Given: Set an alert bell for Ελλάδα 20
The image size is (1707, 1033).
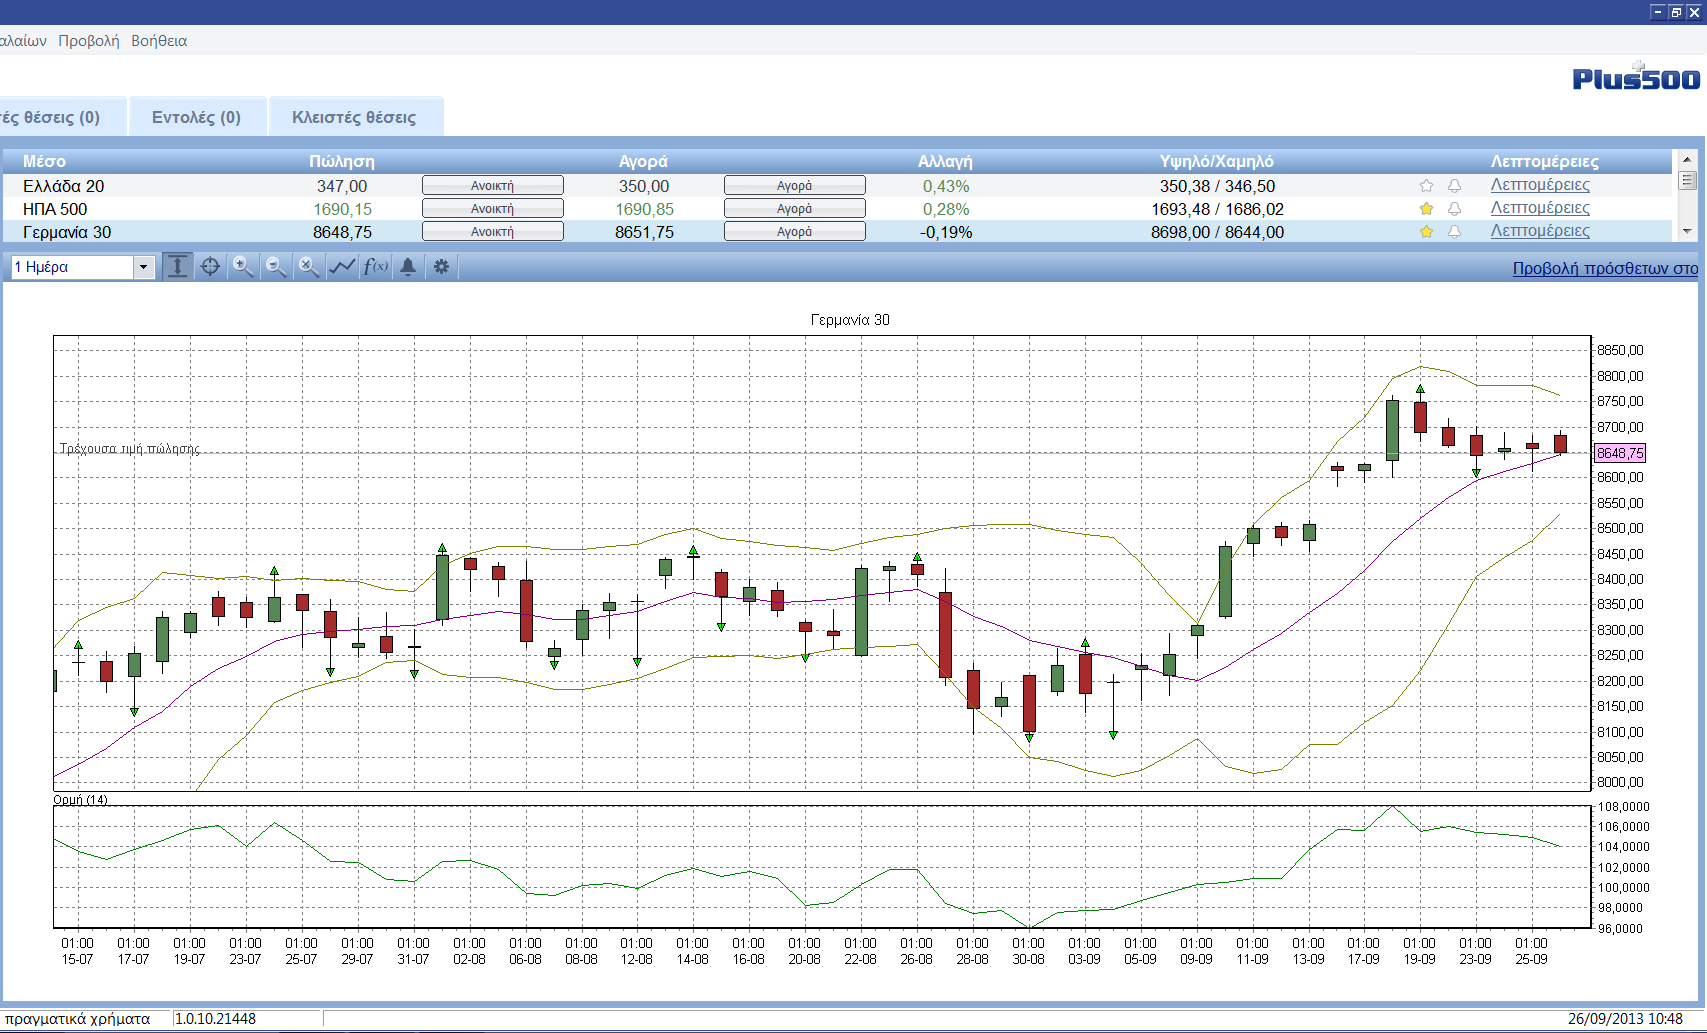Looking at the screenshot, I should [1454, 185].
